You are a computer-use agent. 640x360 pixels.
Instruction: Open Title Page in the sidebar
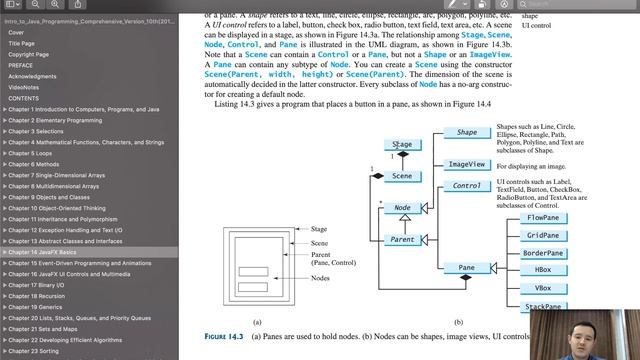click(x=22, y=43)
